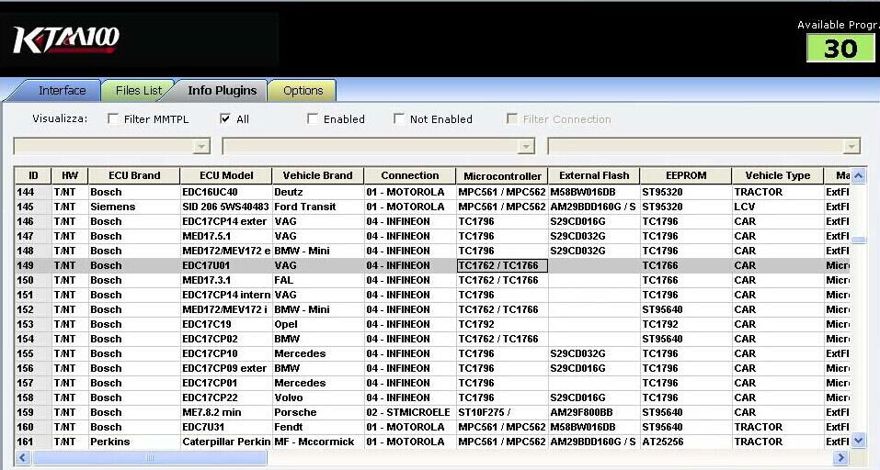Viewport: 880px width, 470px height.
Task: Click the Available Programs counter showing 30
Action: (x=840, y=48)
